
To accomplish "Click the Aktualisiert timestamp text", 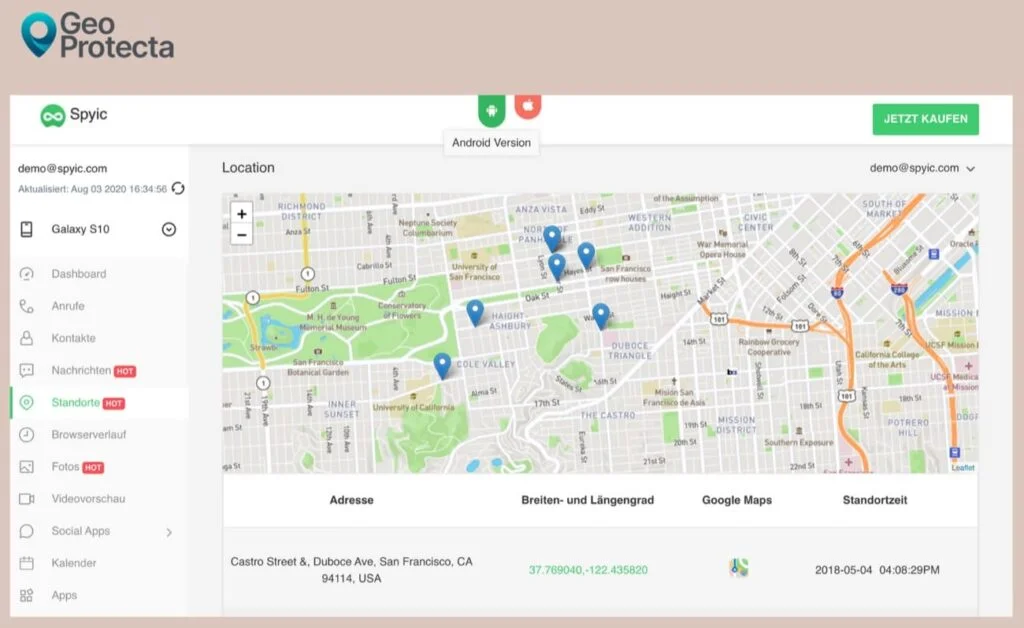I will [92, 189].
